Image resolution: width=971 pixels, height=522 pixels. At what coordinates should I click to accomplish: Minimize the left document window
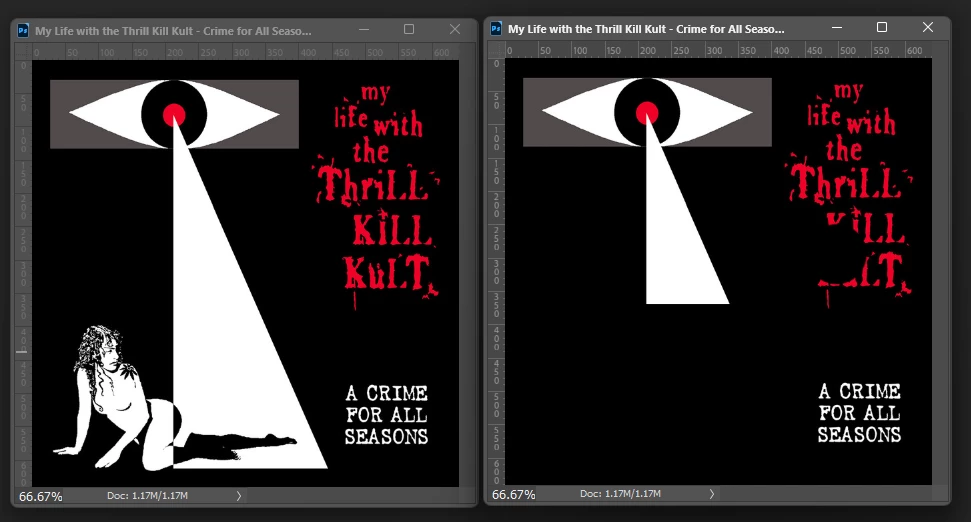coord(364,29)
